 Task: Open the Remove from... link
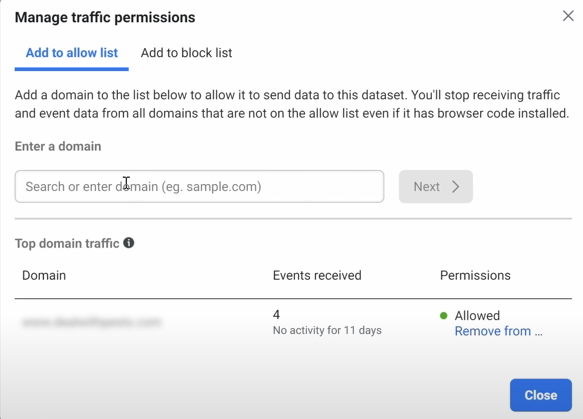[x=499, y=331]
